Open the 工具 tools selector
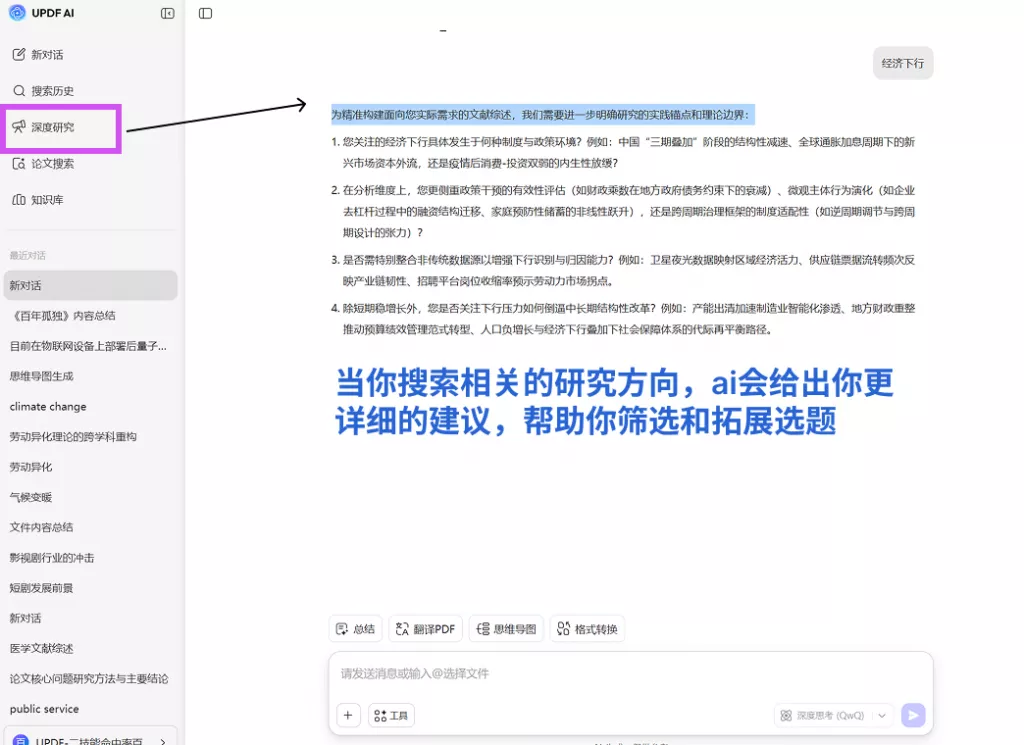The height and width of the screenshot is (745, 1024). click(391, 715)
